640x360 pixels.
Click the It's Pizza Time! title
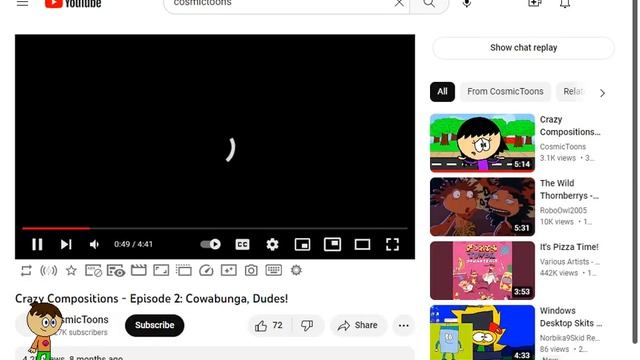click(569, 247)
